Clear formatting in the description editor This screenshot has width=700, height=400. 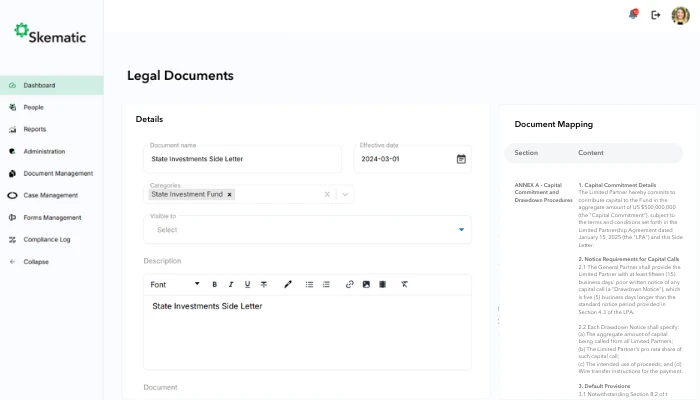404,284
